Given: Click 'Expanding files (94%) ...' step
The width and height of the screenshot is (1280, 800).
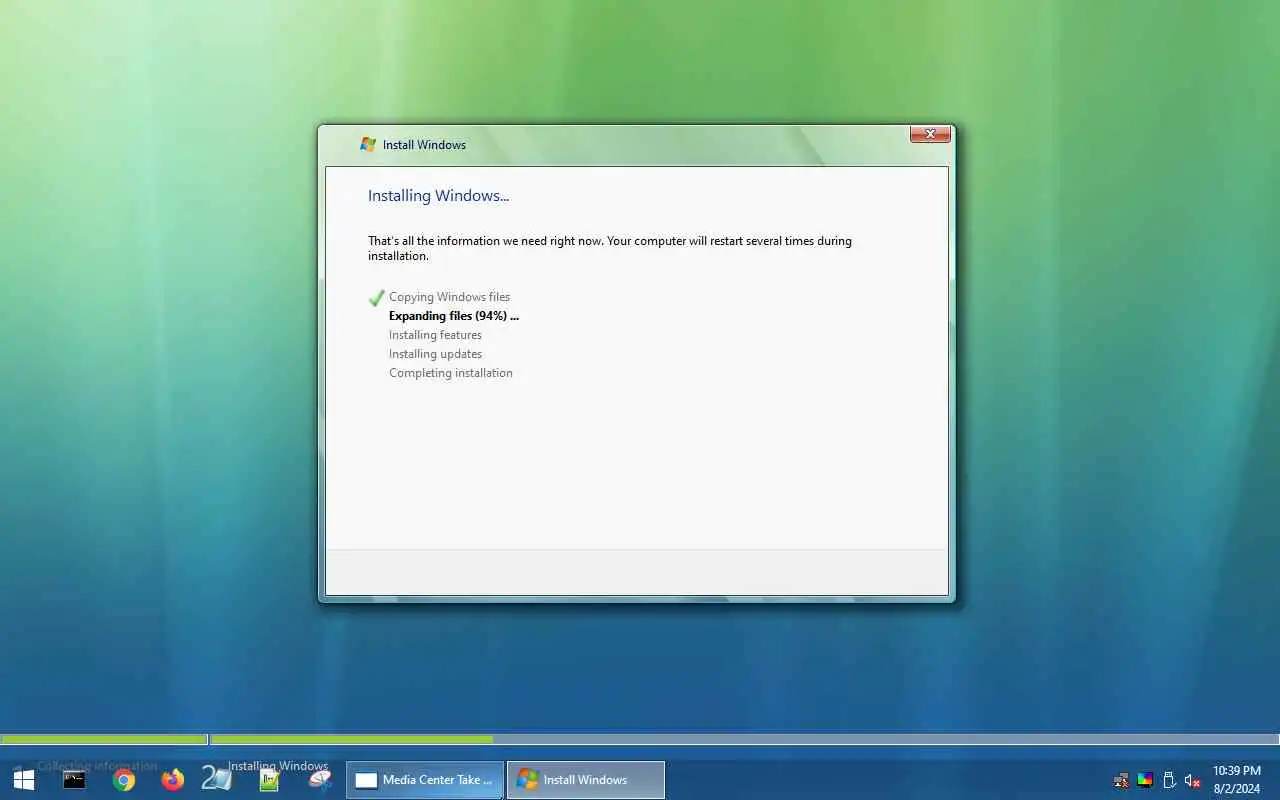Looking at the screenshot, I should (x=454, y=316).
